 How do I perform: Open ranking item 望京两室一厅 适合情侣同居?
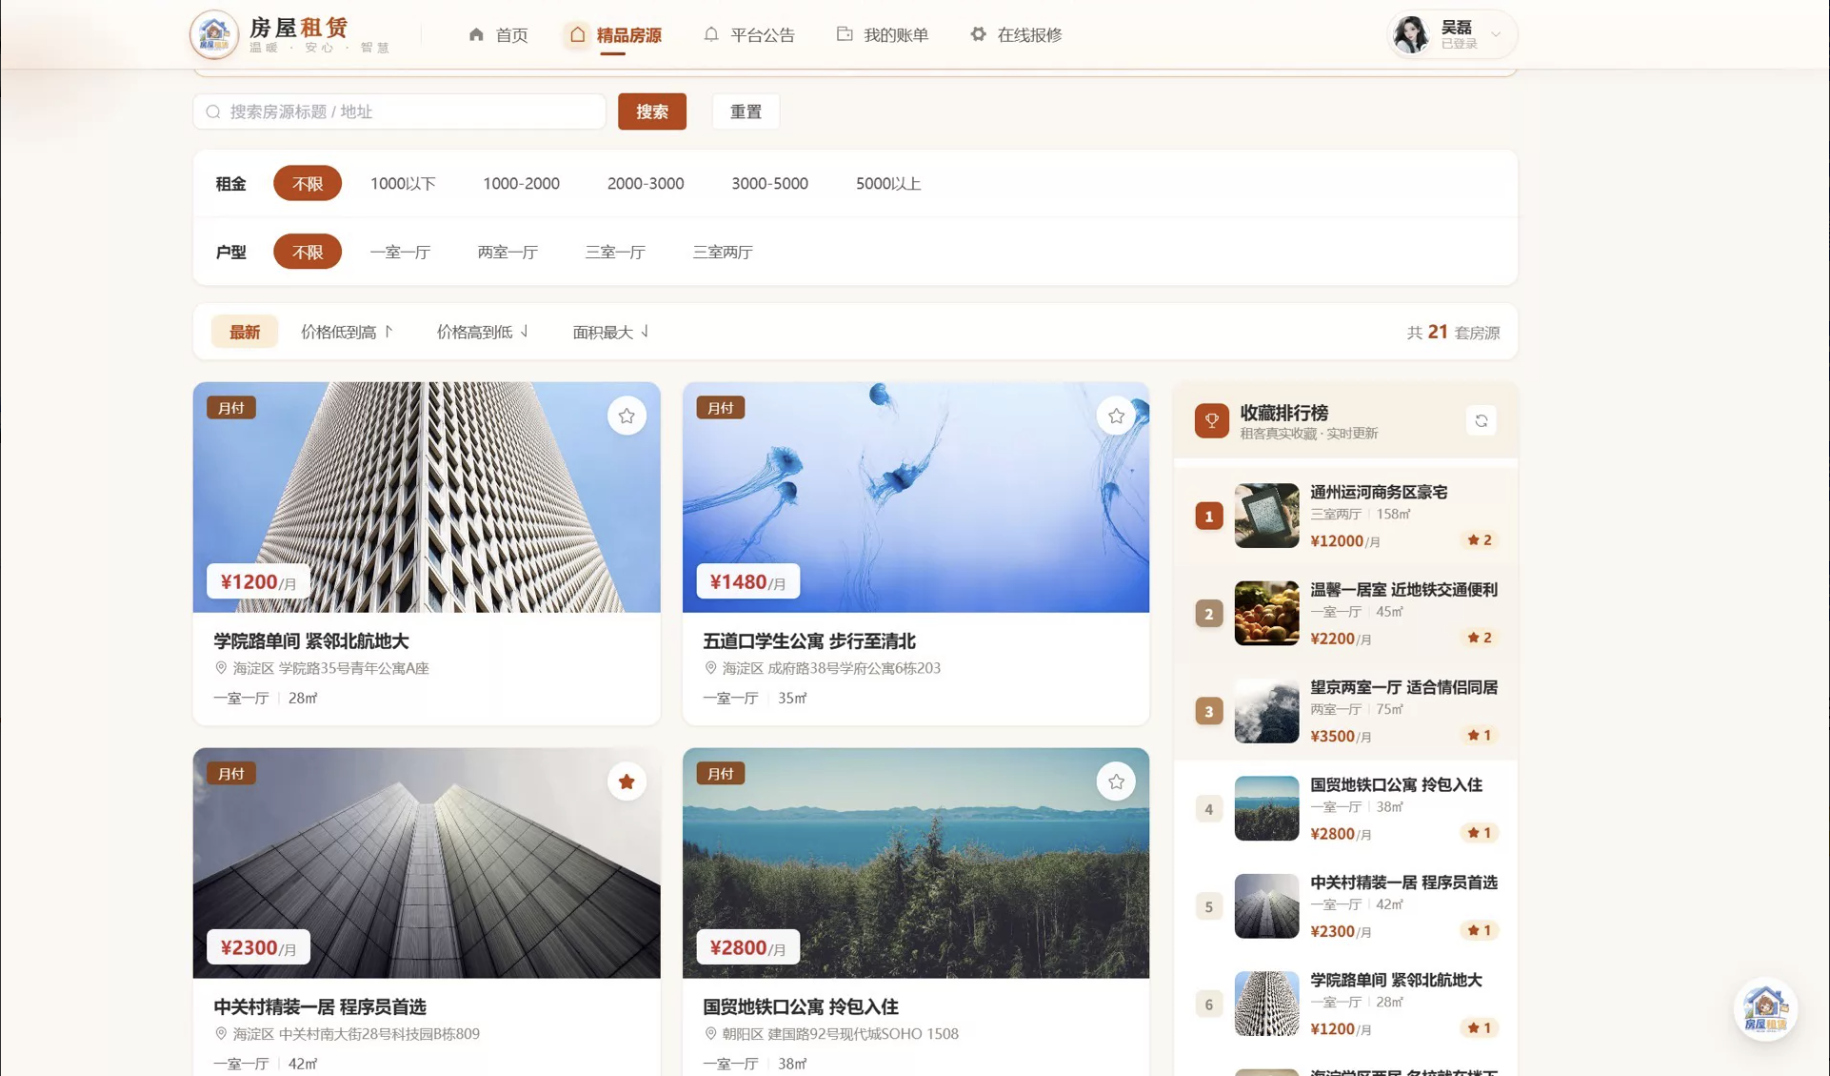1346,711
